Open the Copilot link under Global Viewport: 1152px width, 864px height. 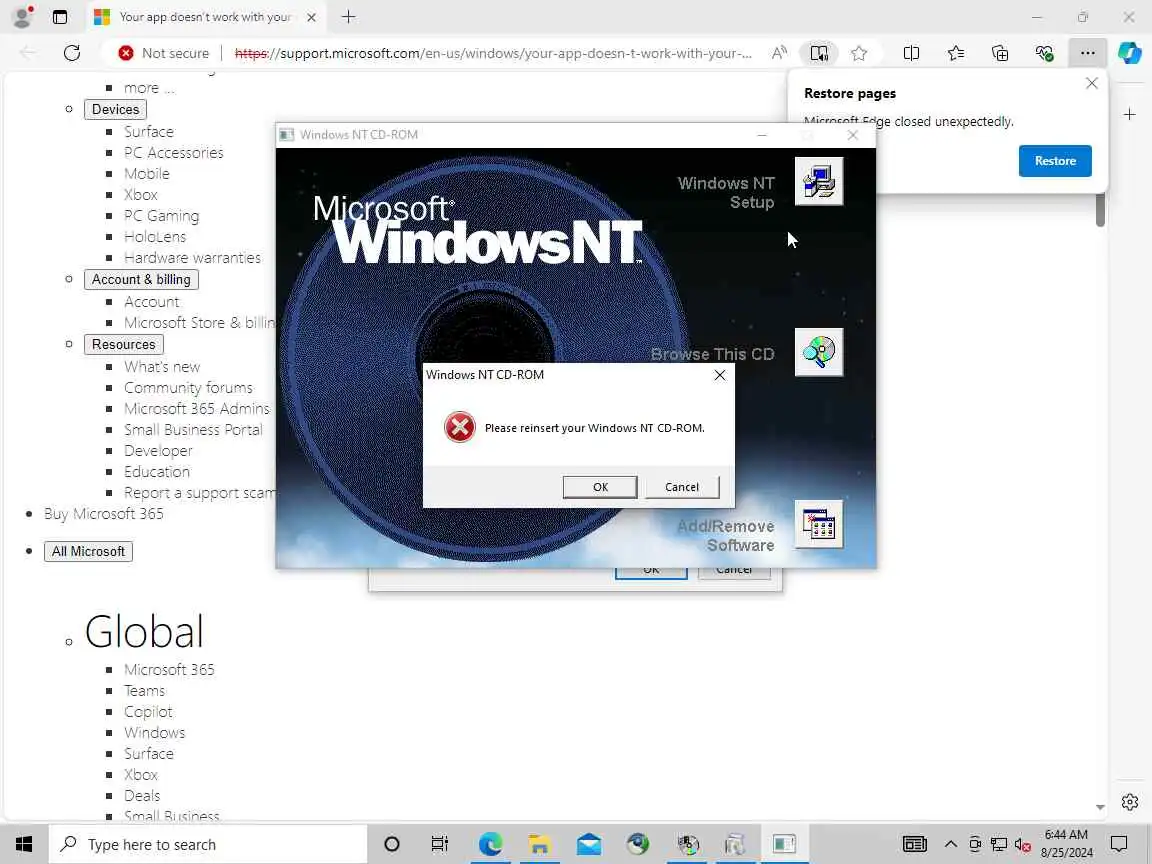pos(148,712)
